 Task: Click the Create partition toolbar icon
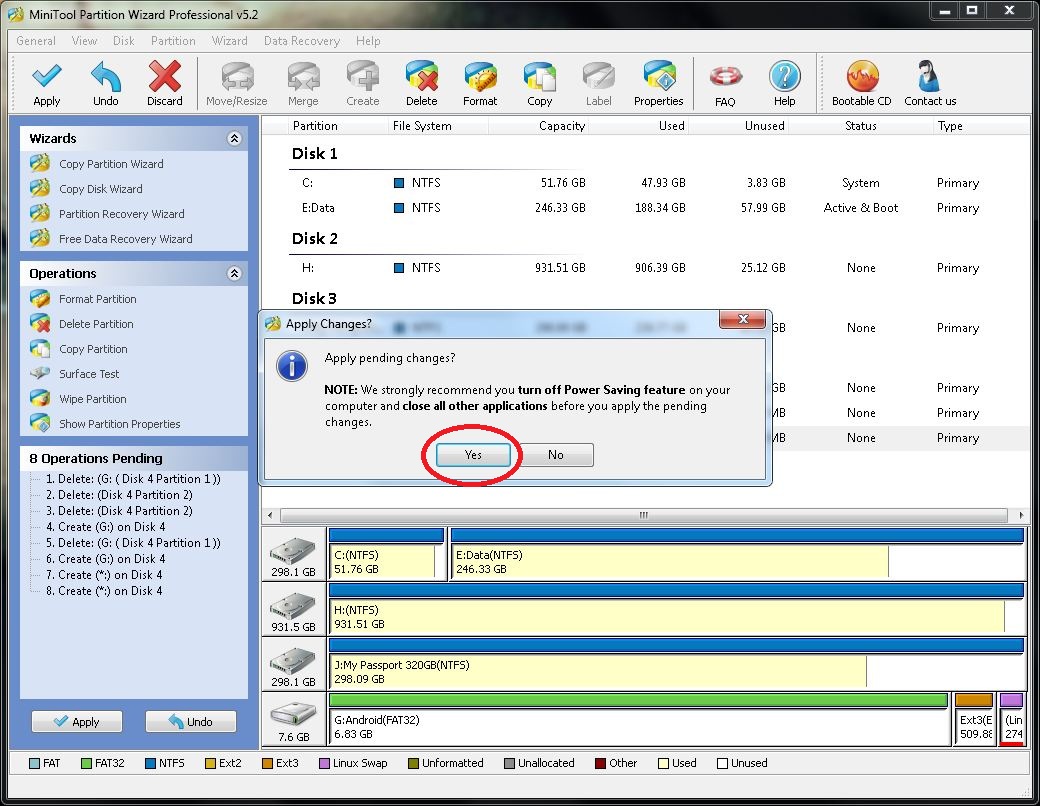(x=363, y=84)
